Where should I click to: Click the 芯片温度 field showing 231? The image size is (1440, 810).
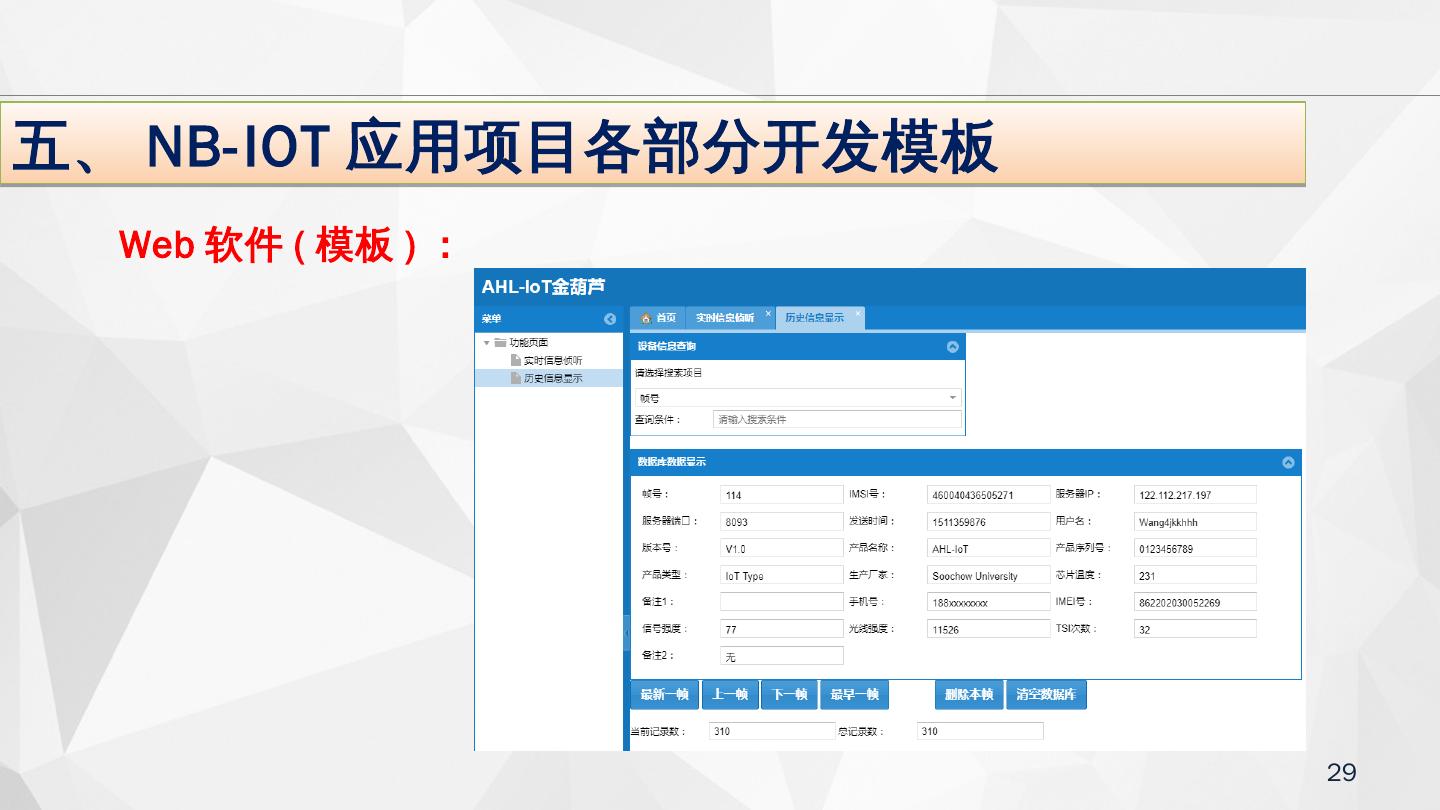(x=1196, y=576)
